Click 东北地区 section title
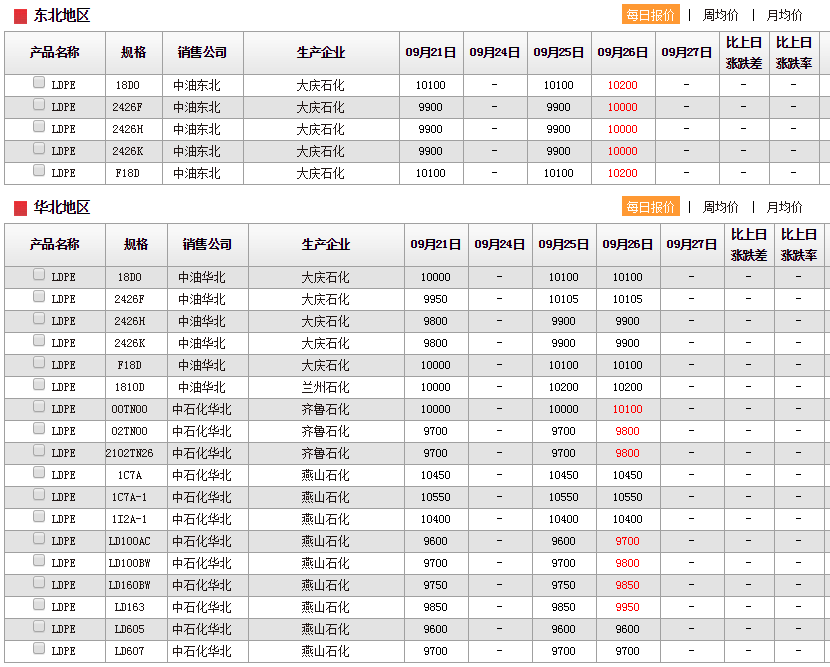 [x=62, y=16]
